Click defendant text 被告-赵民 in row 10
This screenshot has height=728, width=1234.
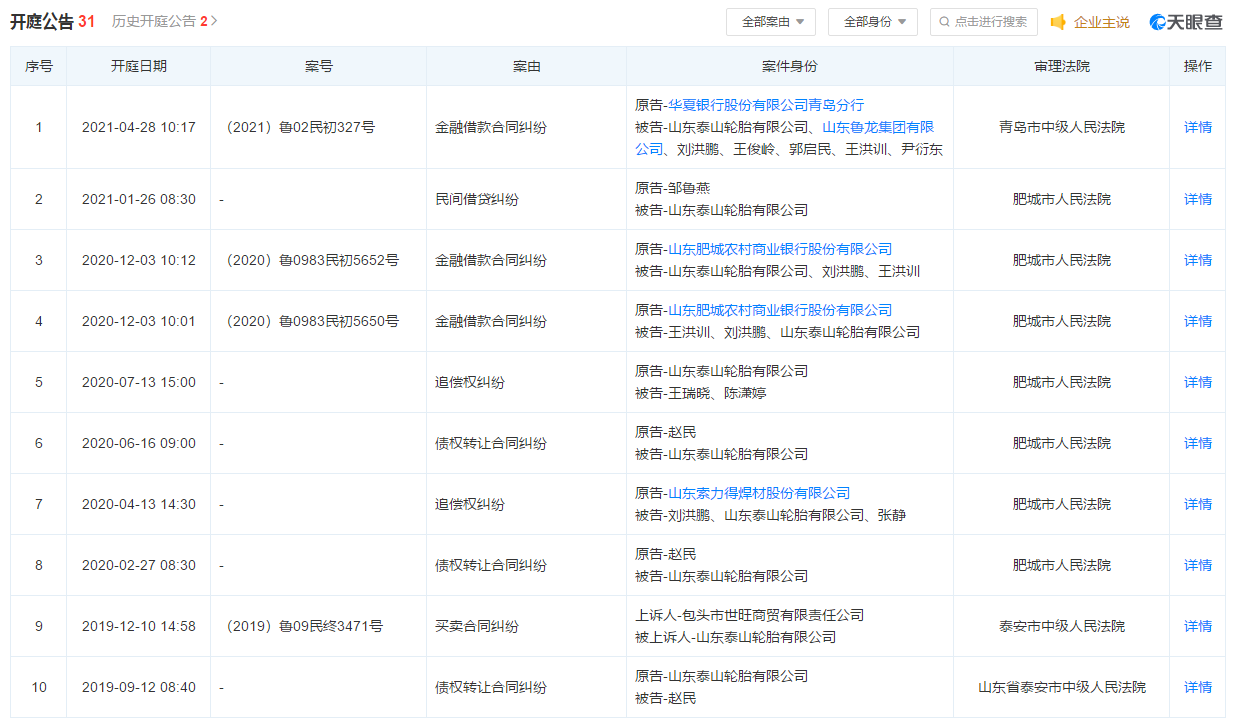(666, 698)
